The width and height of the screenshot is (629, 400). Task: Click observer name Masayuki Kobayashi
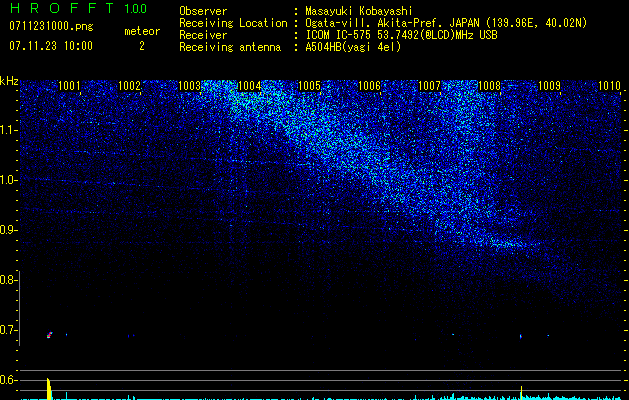[x=359, y=12]
